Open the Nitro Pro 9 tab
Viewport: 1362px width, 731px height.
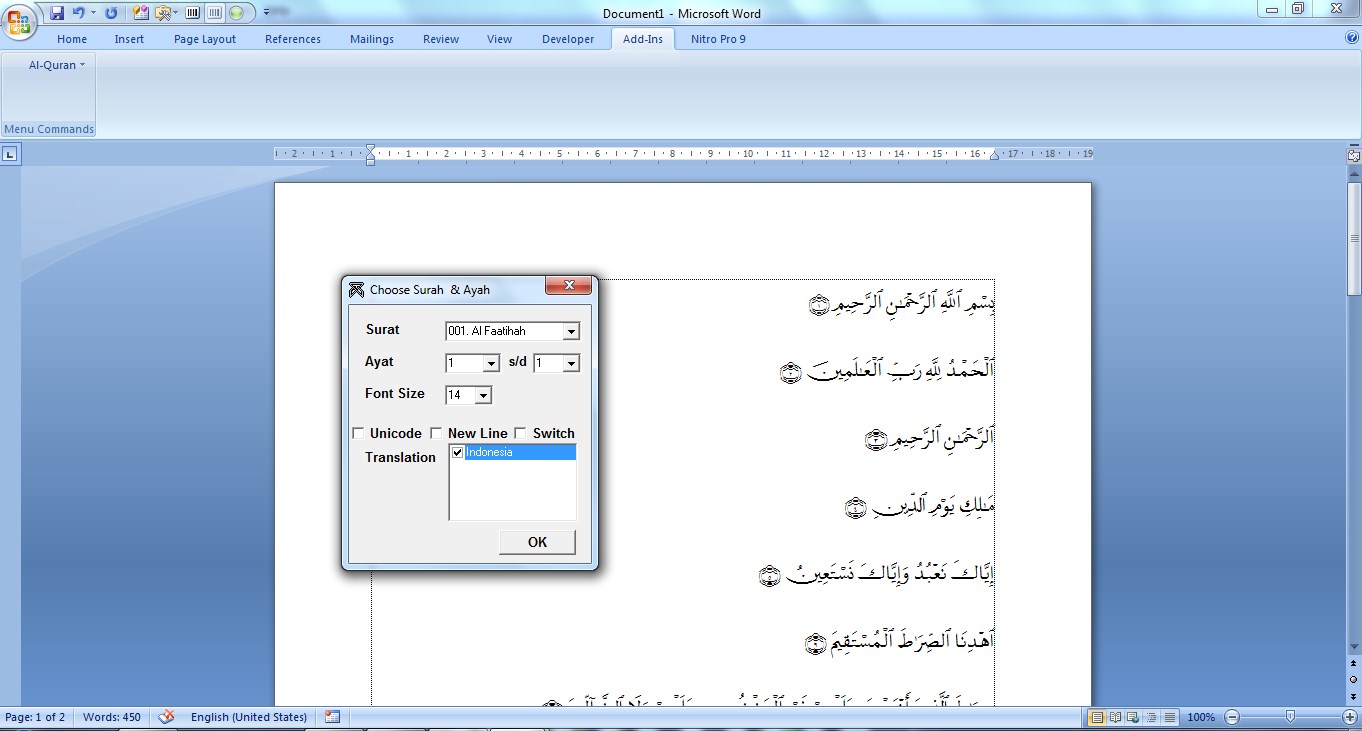click(x=718, y=39)
